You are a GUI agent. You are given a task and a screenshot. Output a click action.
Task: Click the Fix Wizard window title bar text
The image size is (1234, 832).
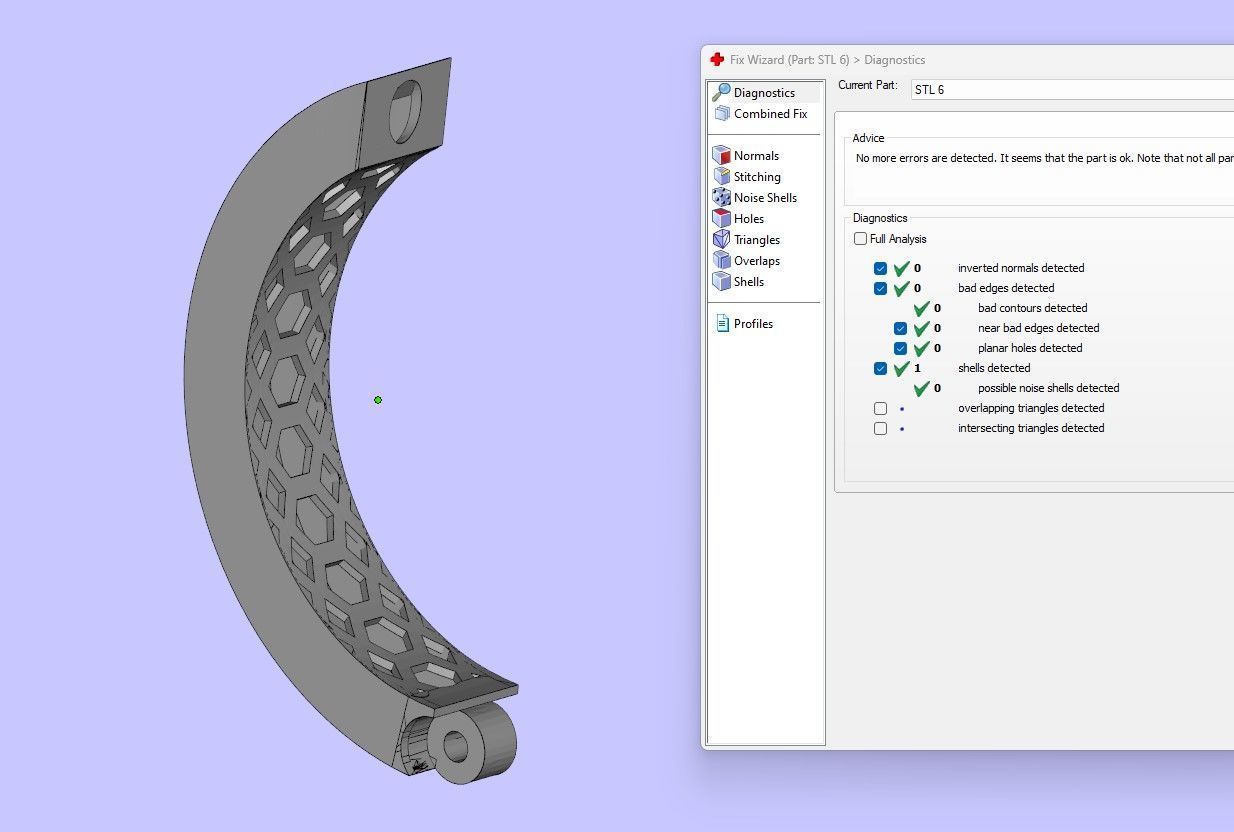(x=827, y=60)
